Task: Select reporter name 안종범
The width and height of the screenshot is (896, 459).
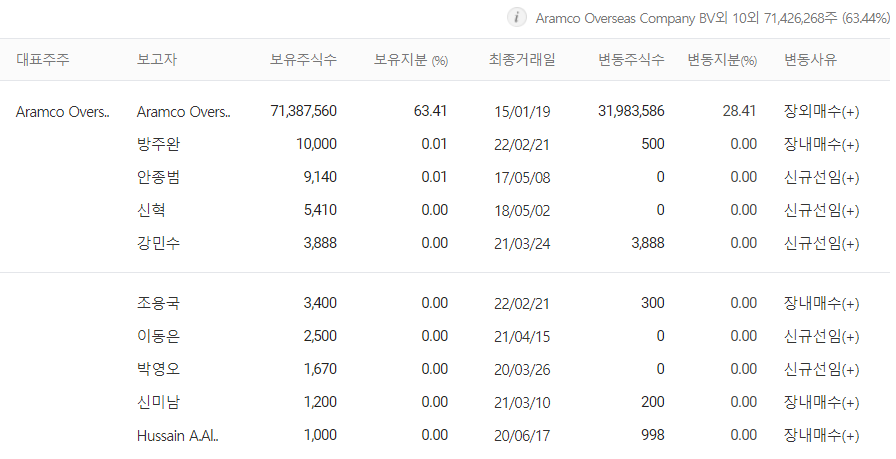Action: coord(158,177)
